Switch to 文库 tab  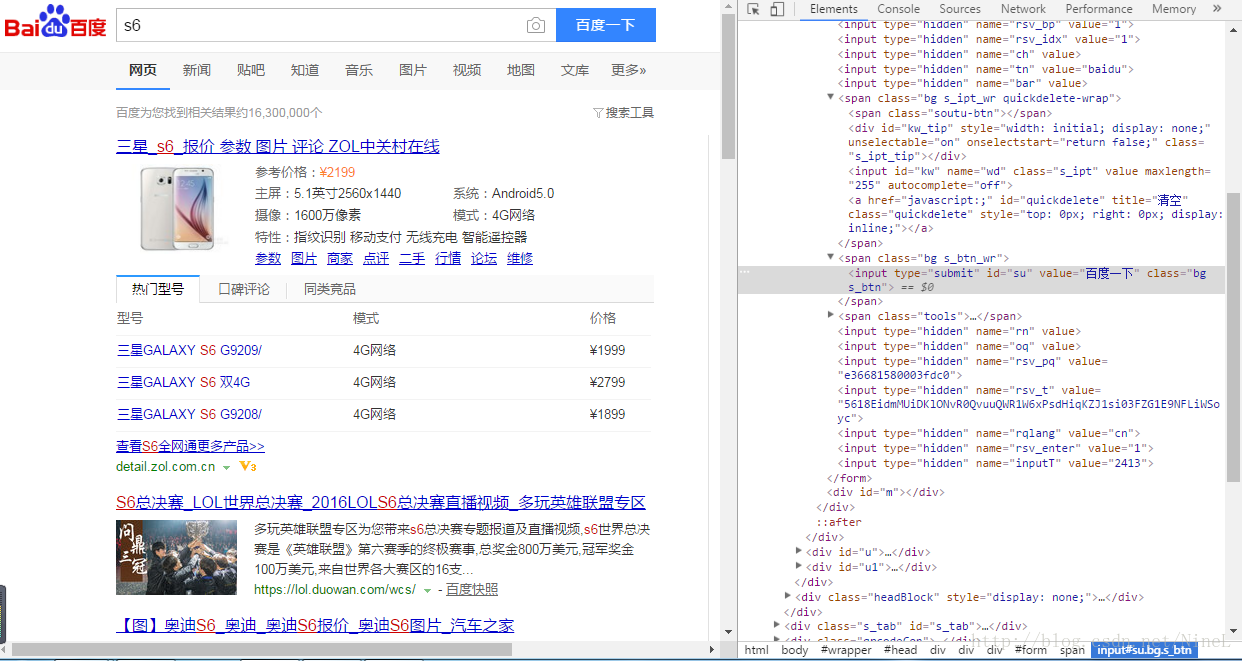tap(575, 70)
